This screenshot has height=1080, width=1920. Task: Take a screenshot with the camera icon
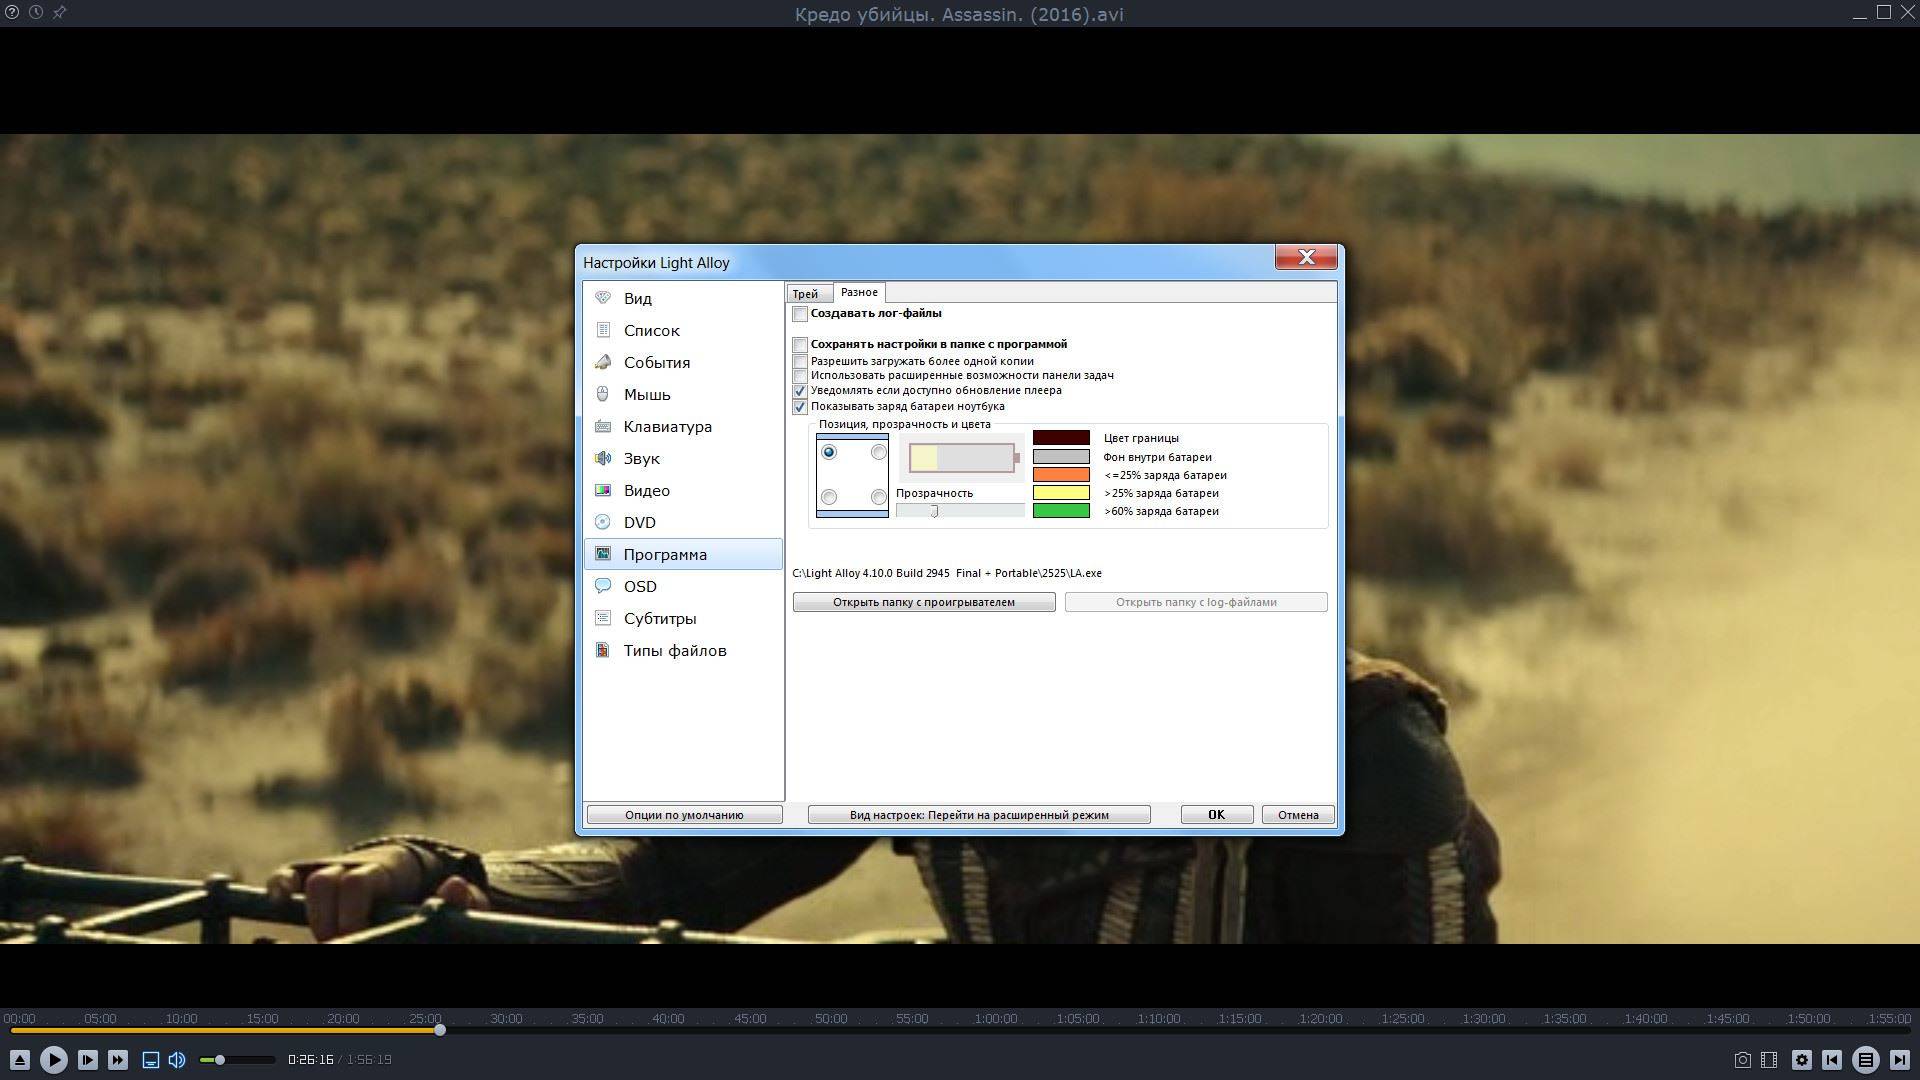tap(1742, 1060)
